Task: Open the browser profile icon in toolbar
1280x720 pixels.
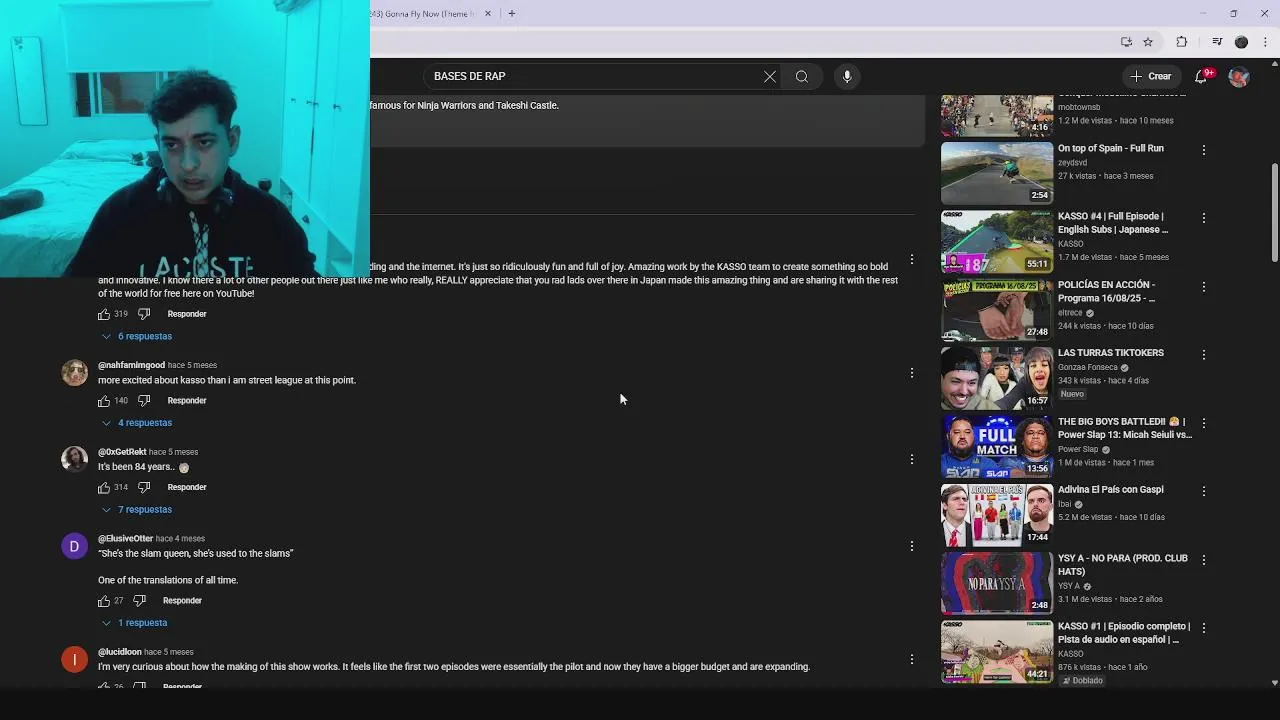Action: [1241, 42]
